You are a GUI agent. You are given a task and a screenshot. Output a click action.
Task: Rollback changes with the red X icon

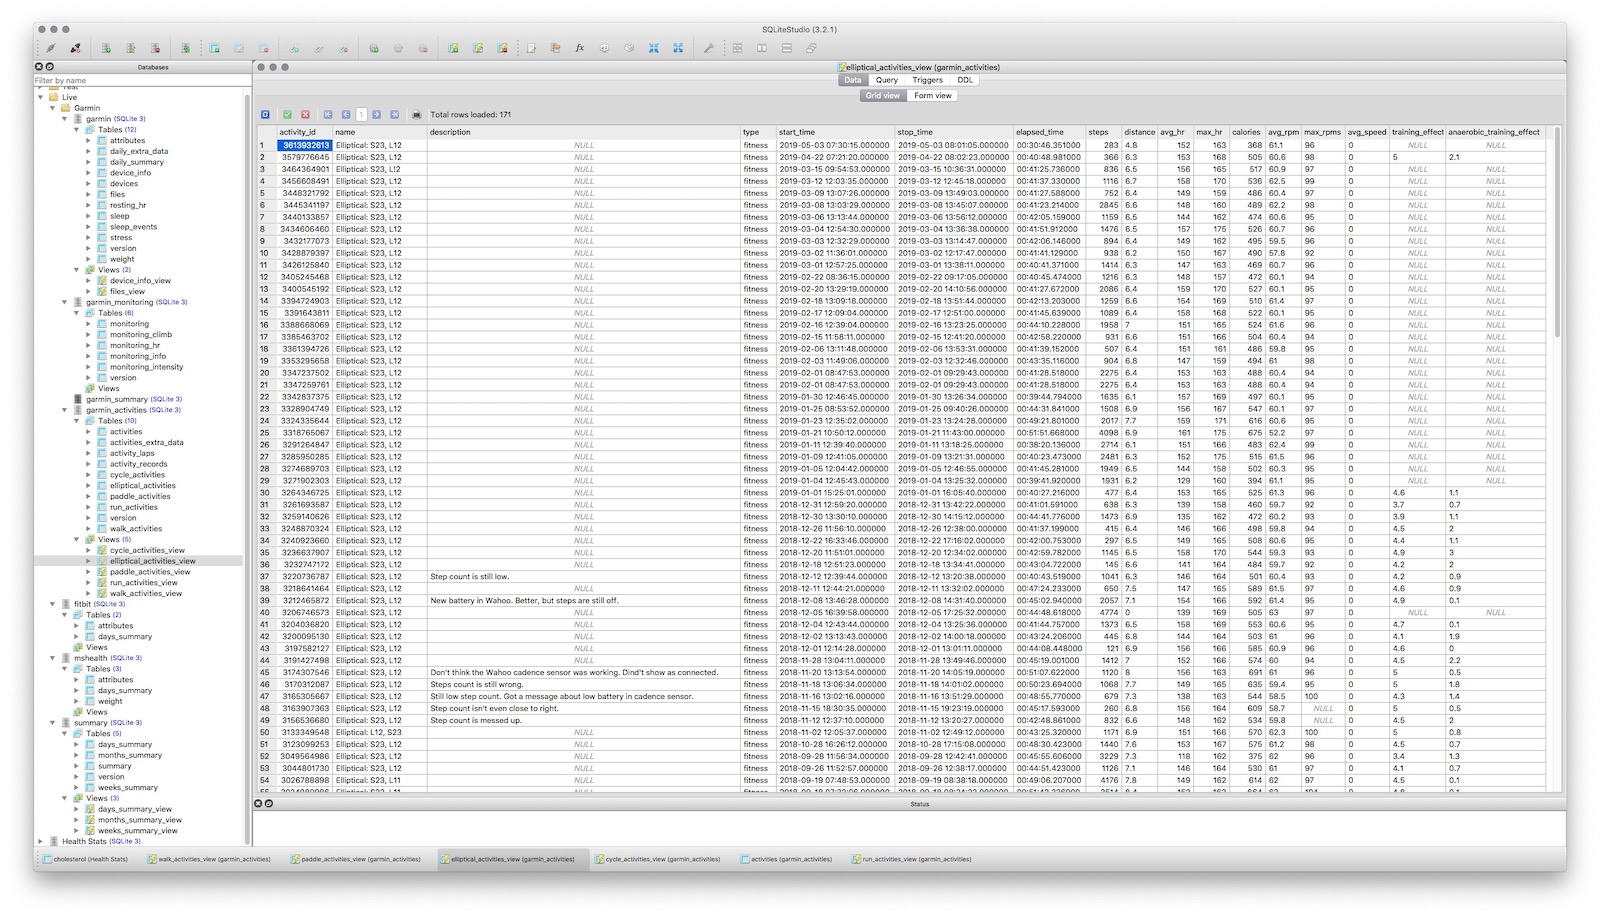[305, 115]
